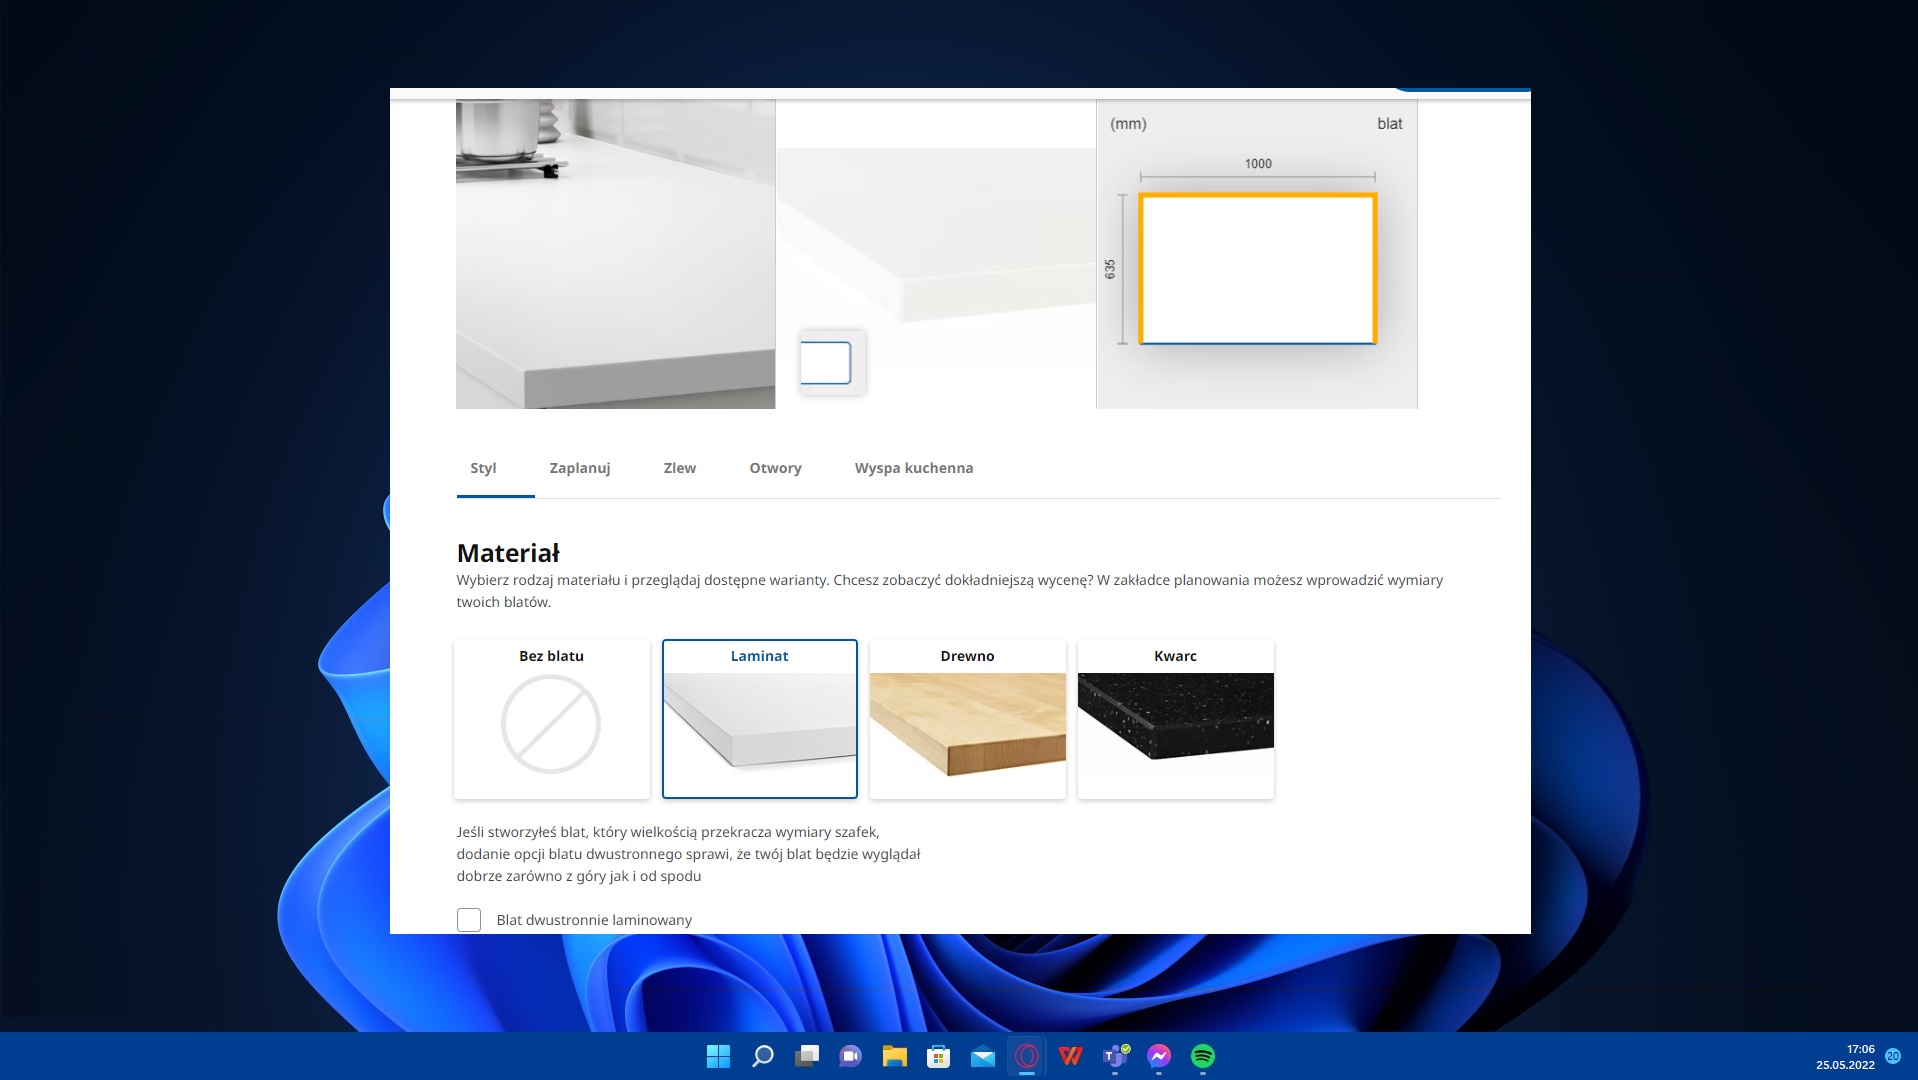1918x1080 pixels.
Task: Open the Zlew tab
Action: pos(679,468)
